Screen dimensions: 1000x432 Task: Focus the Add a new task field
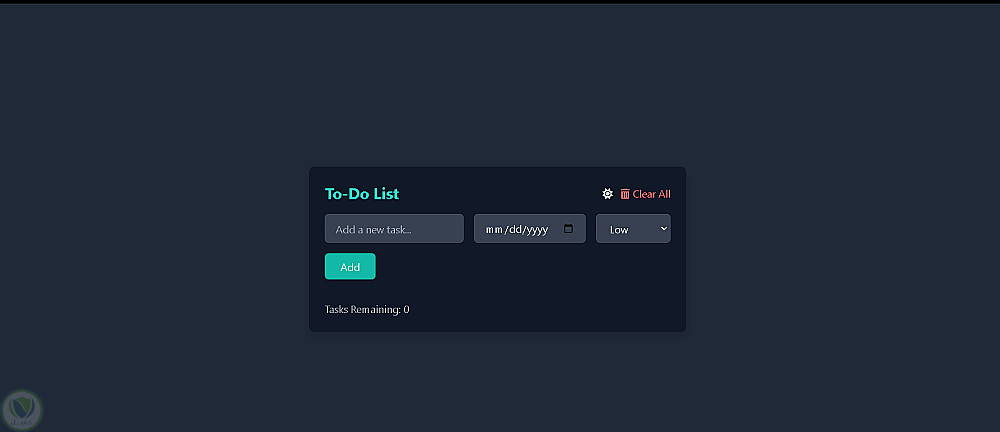click(394, 229)
